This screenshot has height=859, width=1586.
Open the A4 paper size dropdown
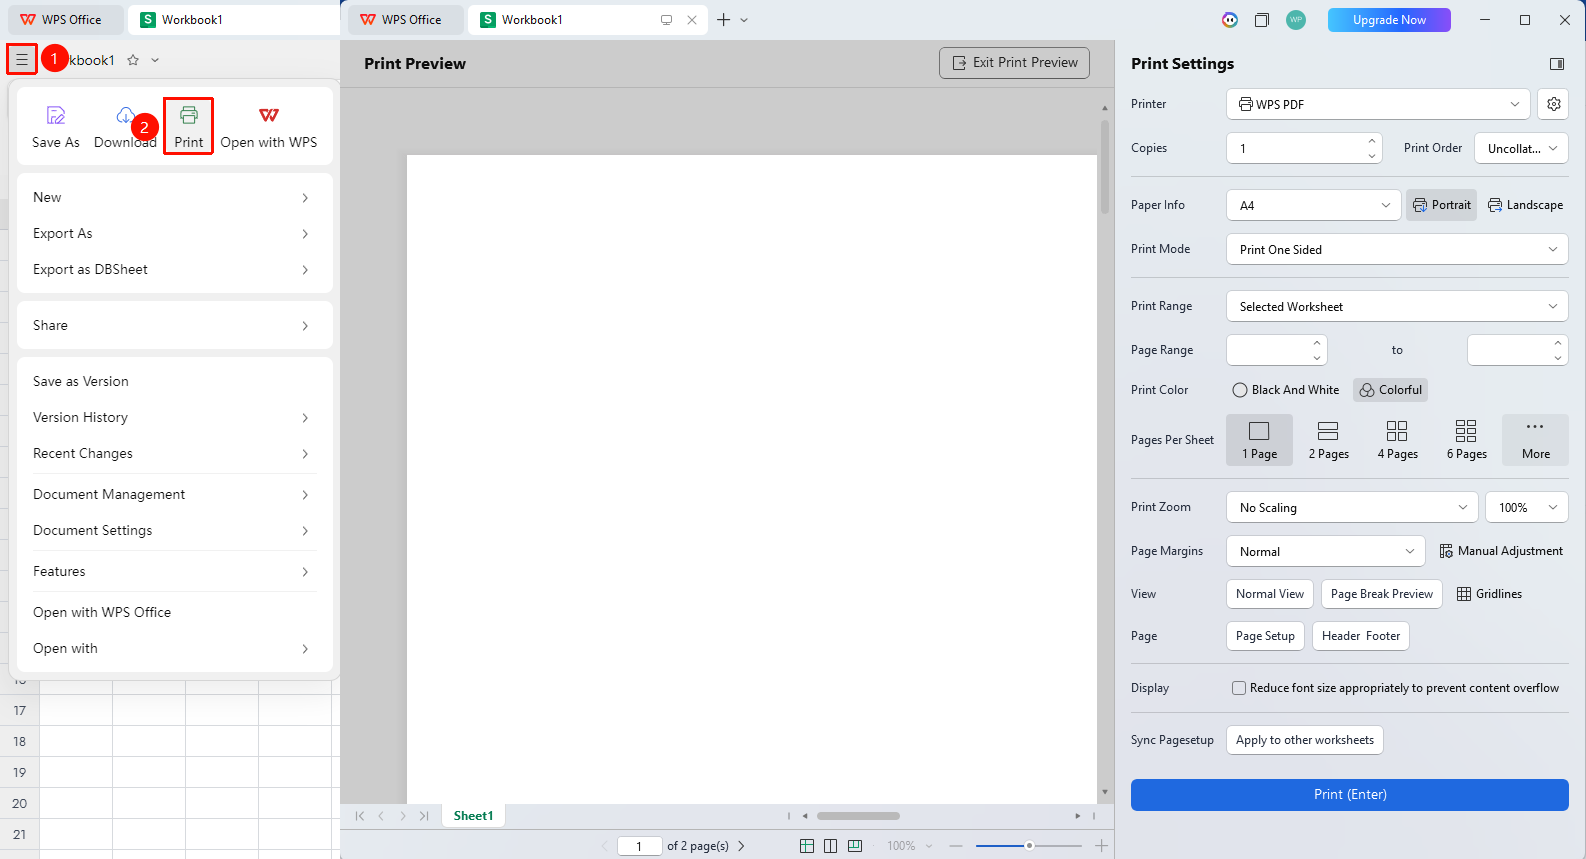point(1313,205)
